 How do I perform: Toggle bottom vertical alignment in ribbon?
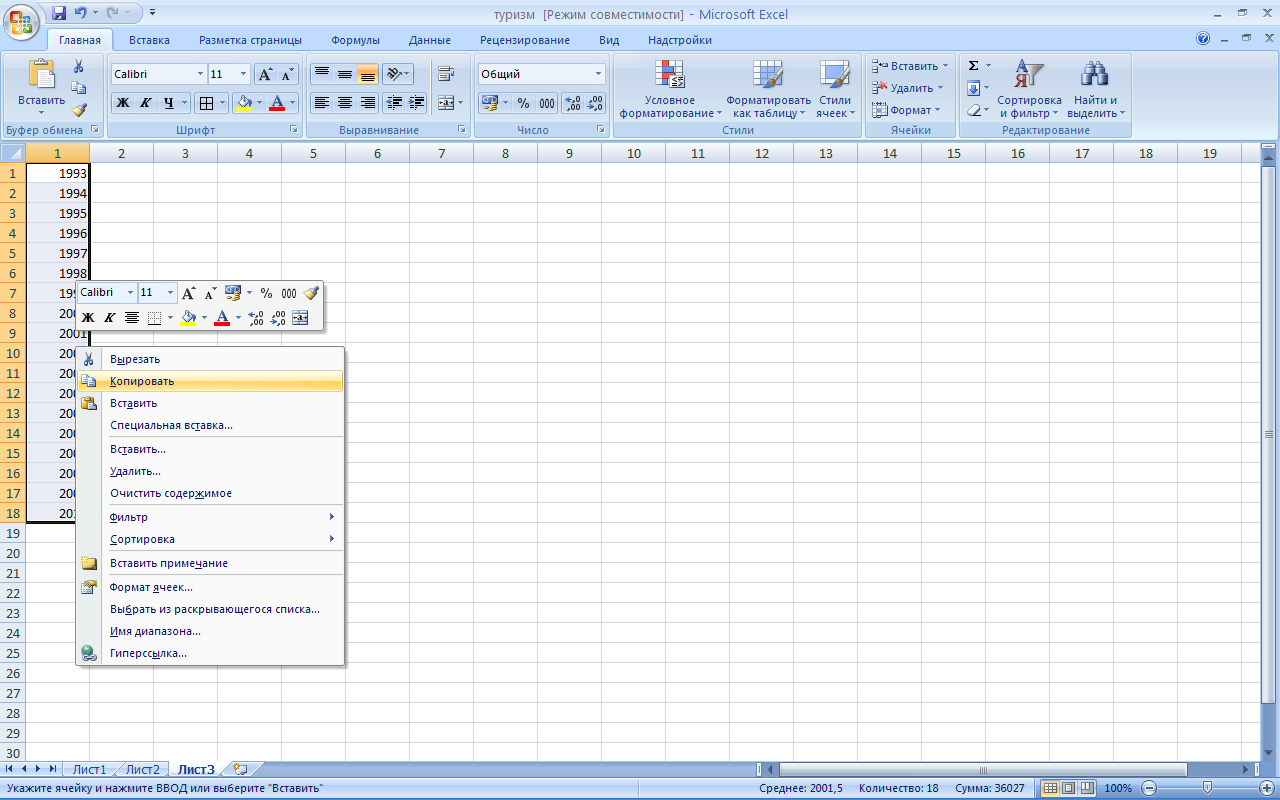tap(368, 74)
